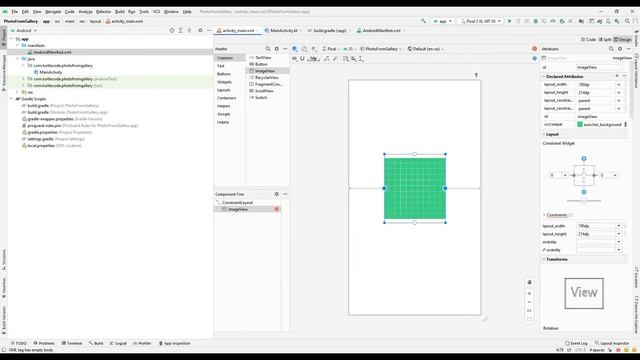Collapse the Declared Attributes section
640x360 pixels.
pyautogui.click(x=544, y=76)
